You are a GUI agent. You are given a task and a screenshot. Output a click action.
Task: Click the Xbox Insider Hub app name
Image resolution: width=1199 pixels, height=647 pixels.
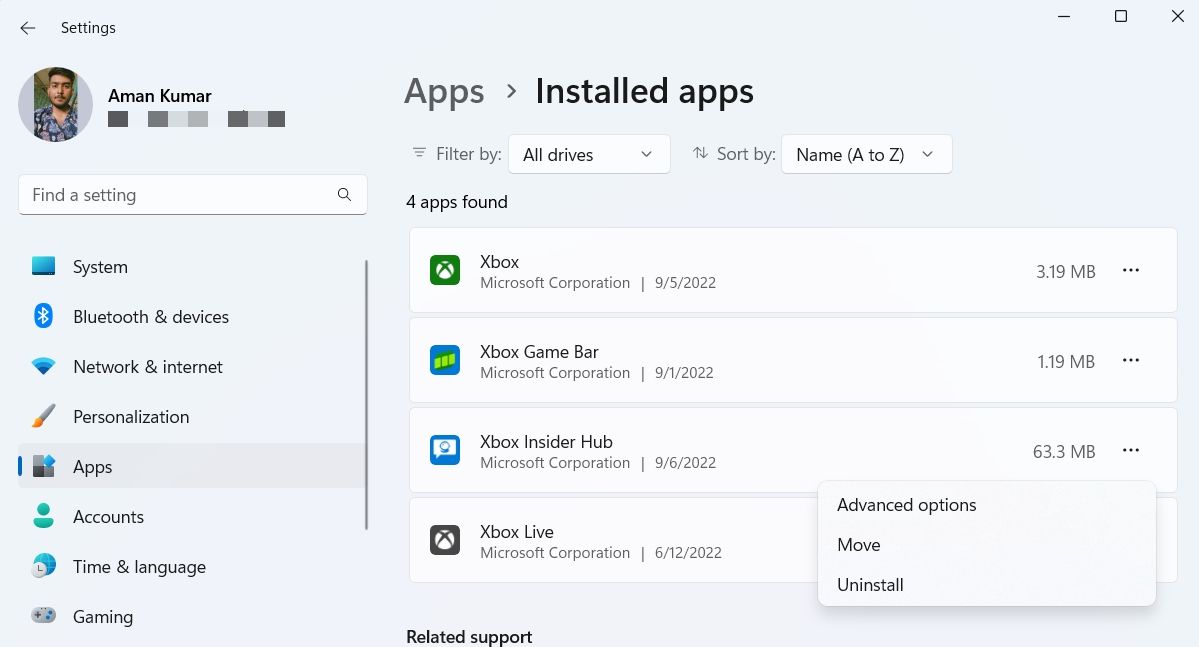pyautogui.click(x=546, y=442)
